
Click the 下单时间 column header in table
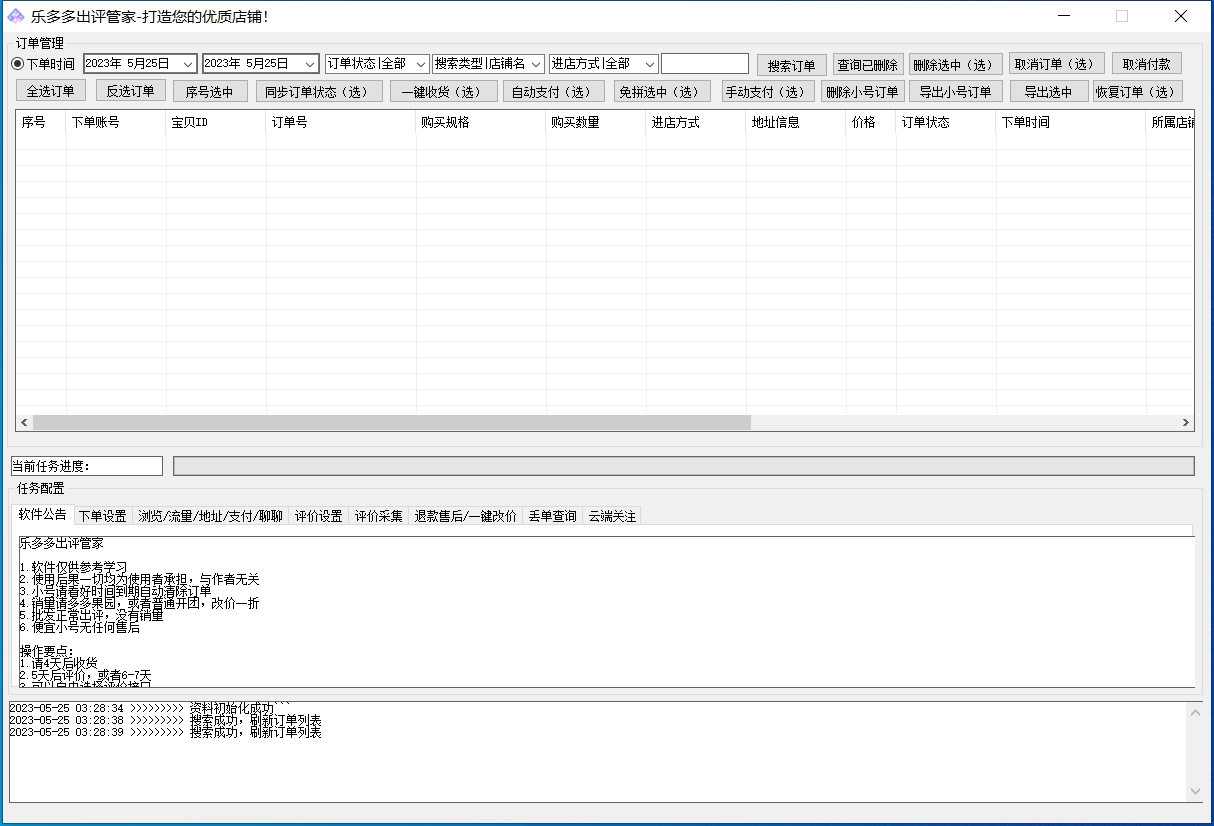[1071, 122]
